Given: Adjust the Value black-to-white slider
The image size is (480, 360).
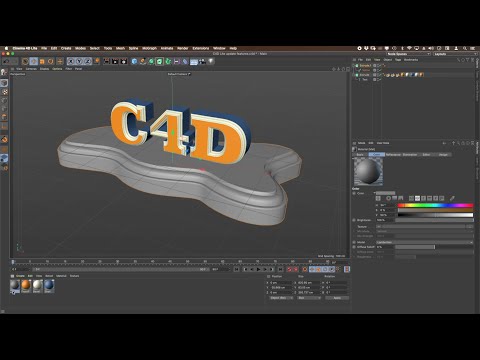Looking at the screenshot, I should click(x=435, y=215).
